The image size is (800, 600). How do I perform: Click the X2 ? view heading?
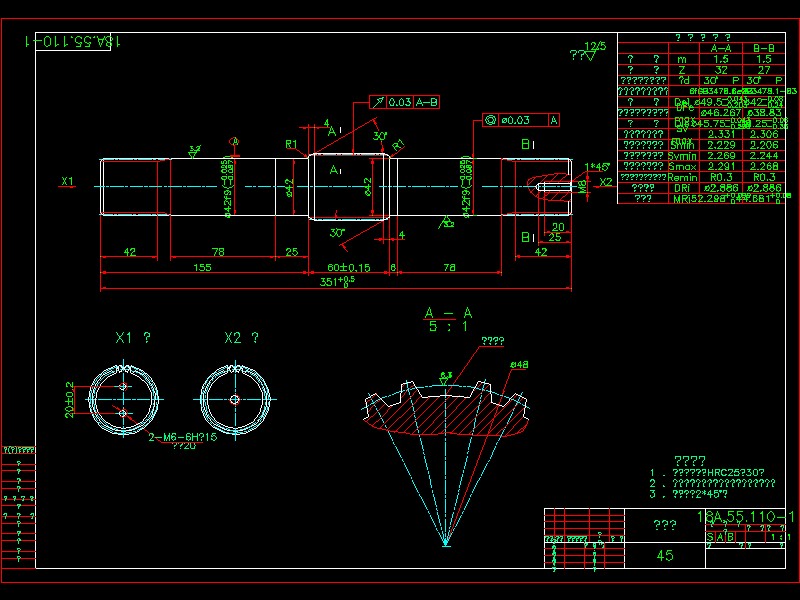pos(241,338)
